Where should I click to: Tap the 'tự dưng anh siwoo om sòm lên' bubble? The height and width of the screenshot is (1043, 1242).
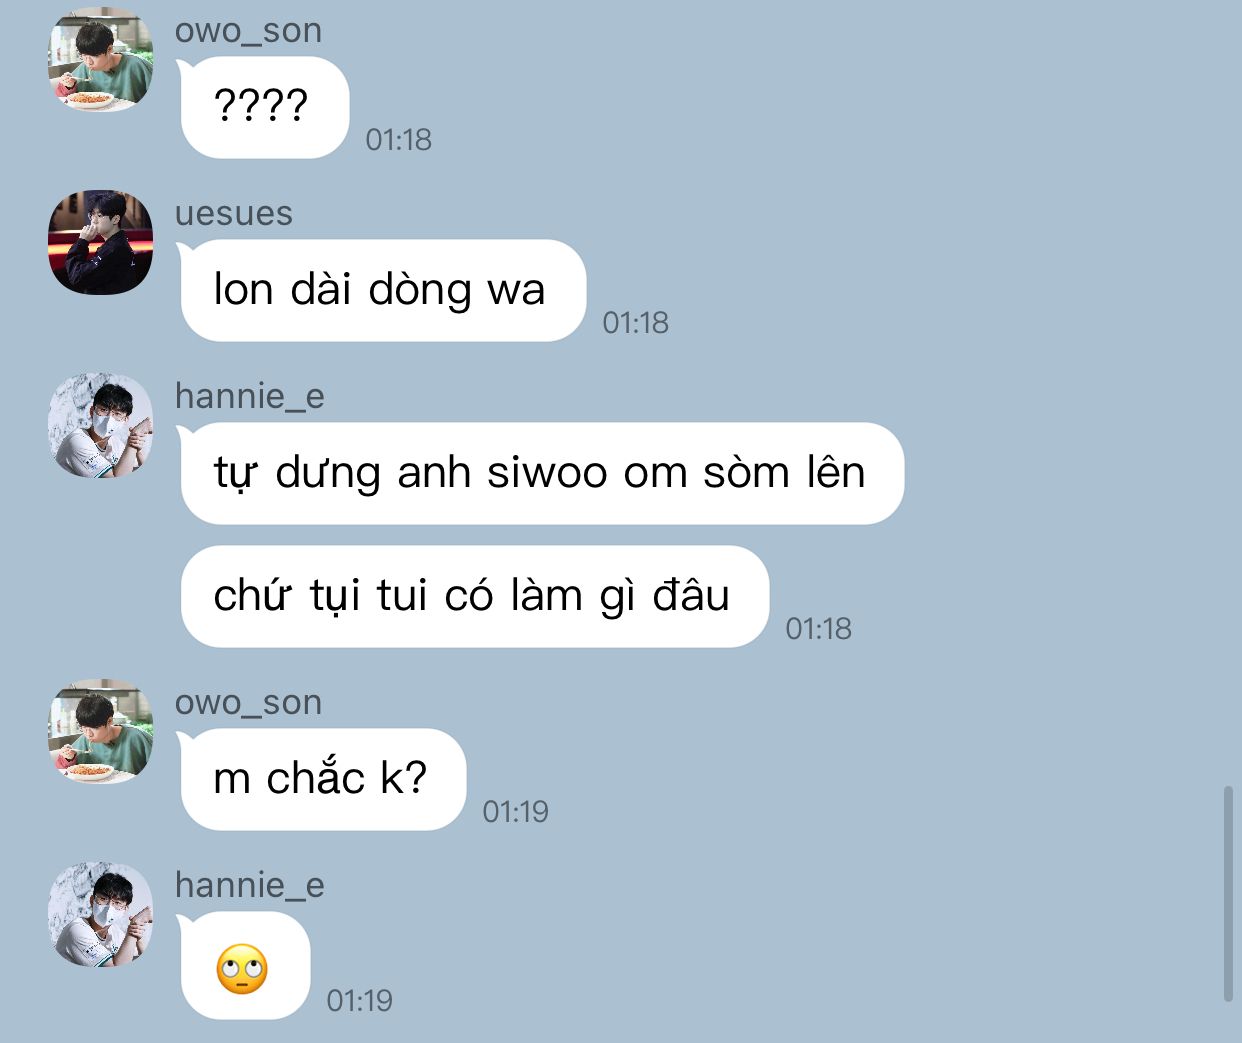pos(541,473)
